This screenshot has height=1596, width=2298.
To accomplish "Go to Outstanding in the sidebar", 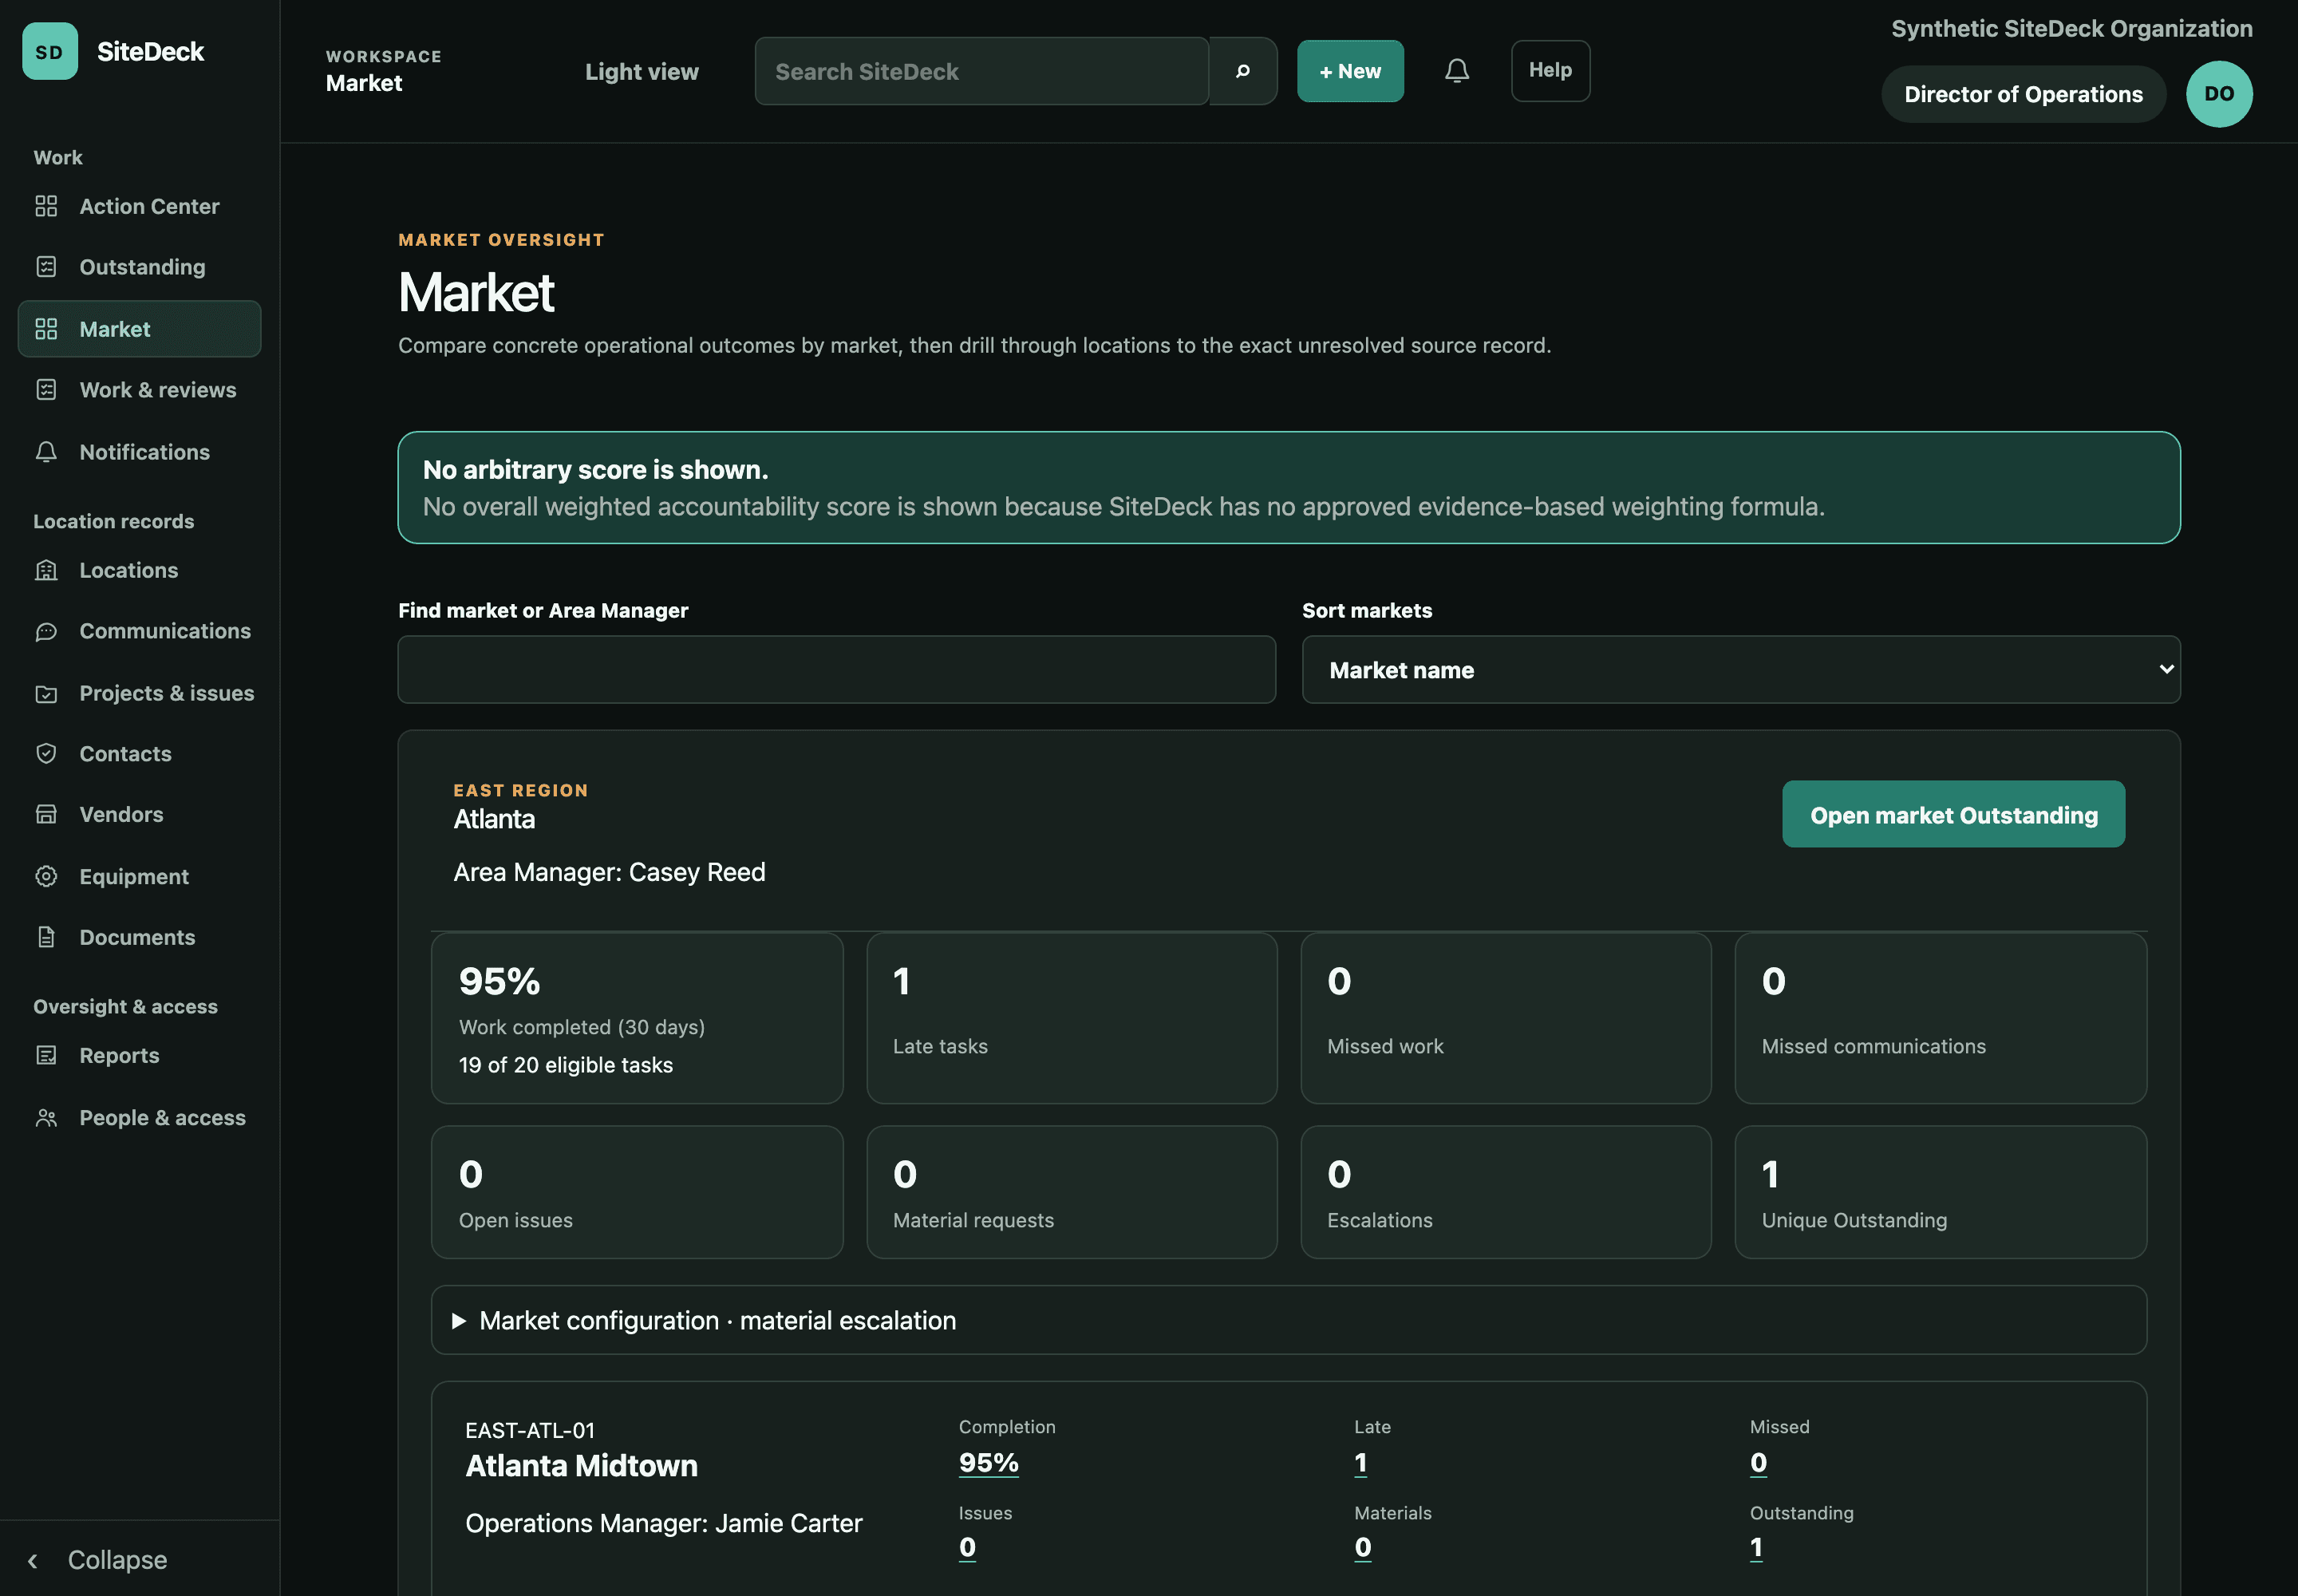I will pyautogui.click(x=139, y=267).
